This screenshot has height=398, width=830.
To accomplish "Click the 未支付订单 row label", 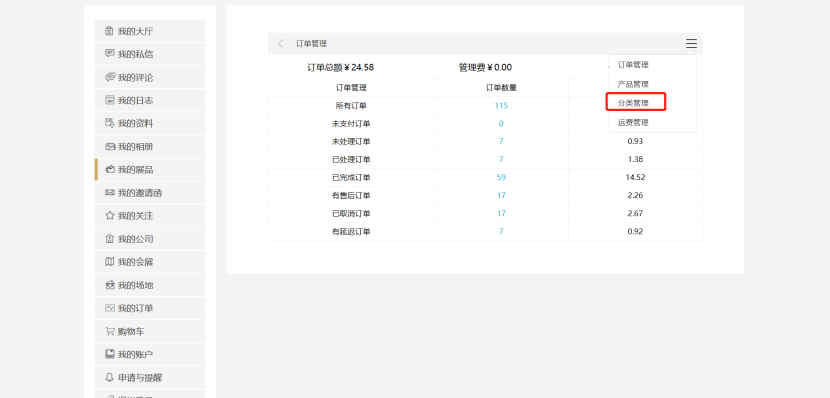I will [x=351, y=123].
